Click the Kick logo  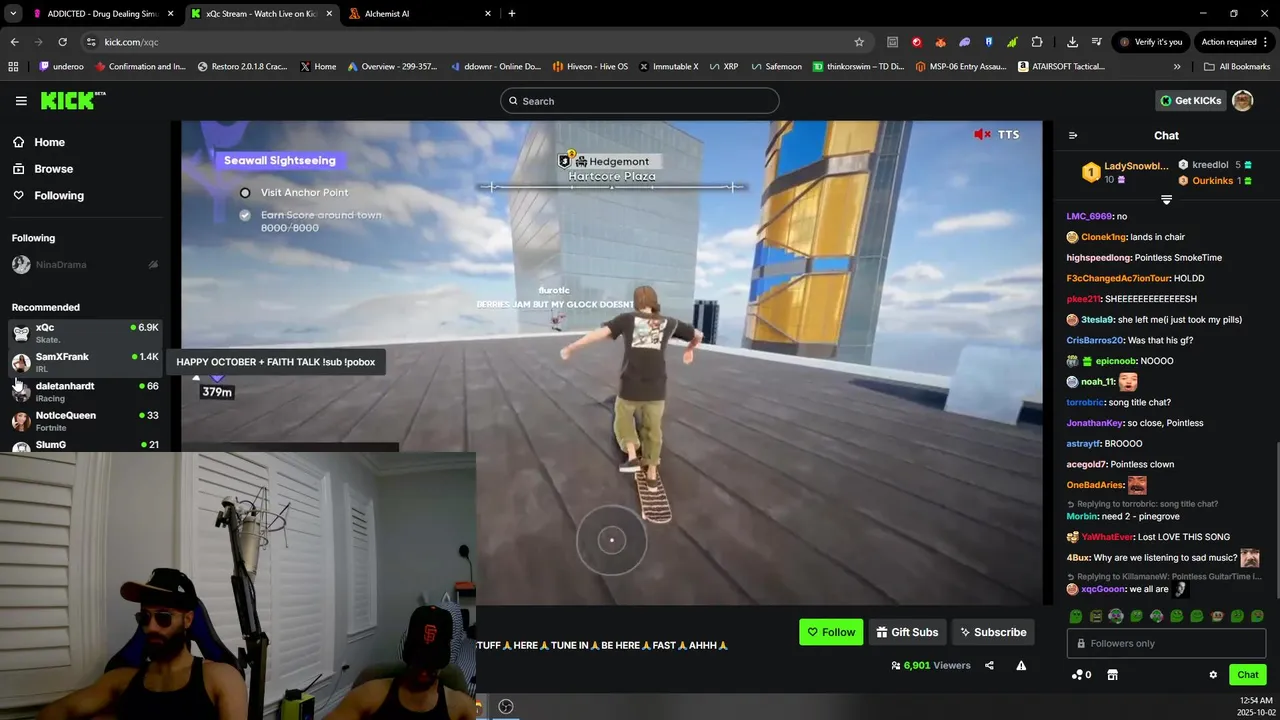coord(72,100)
